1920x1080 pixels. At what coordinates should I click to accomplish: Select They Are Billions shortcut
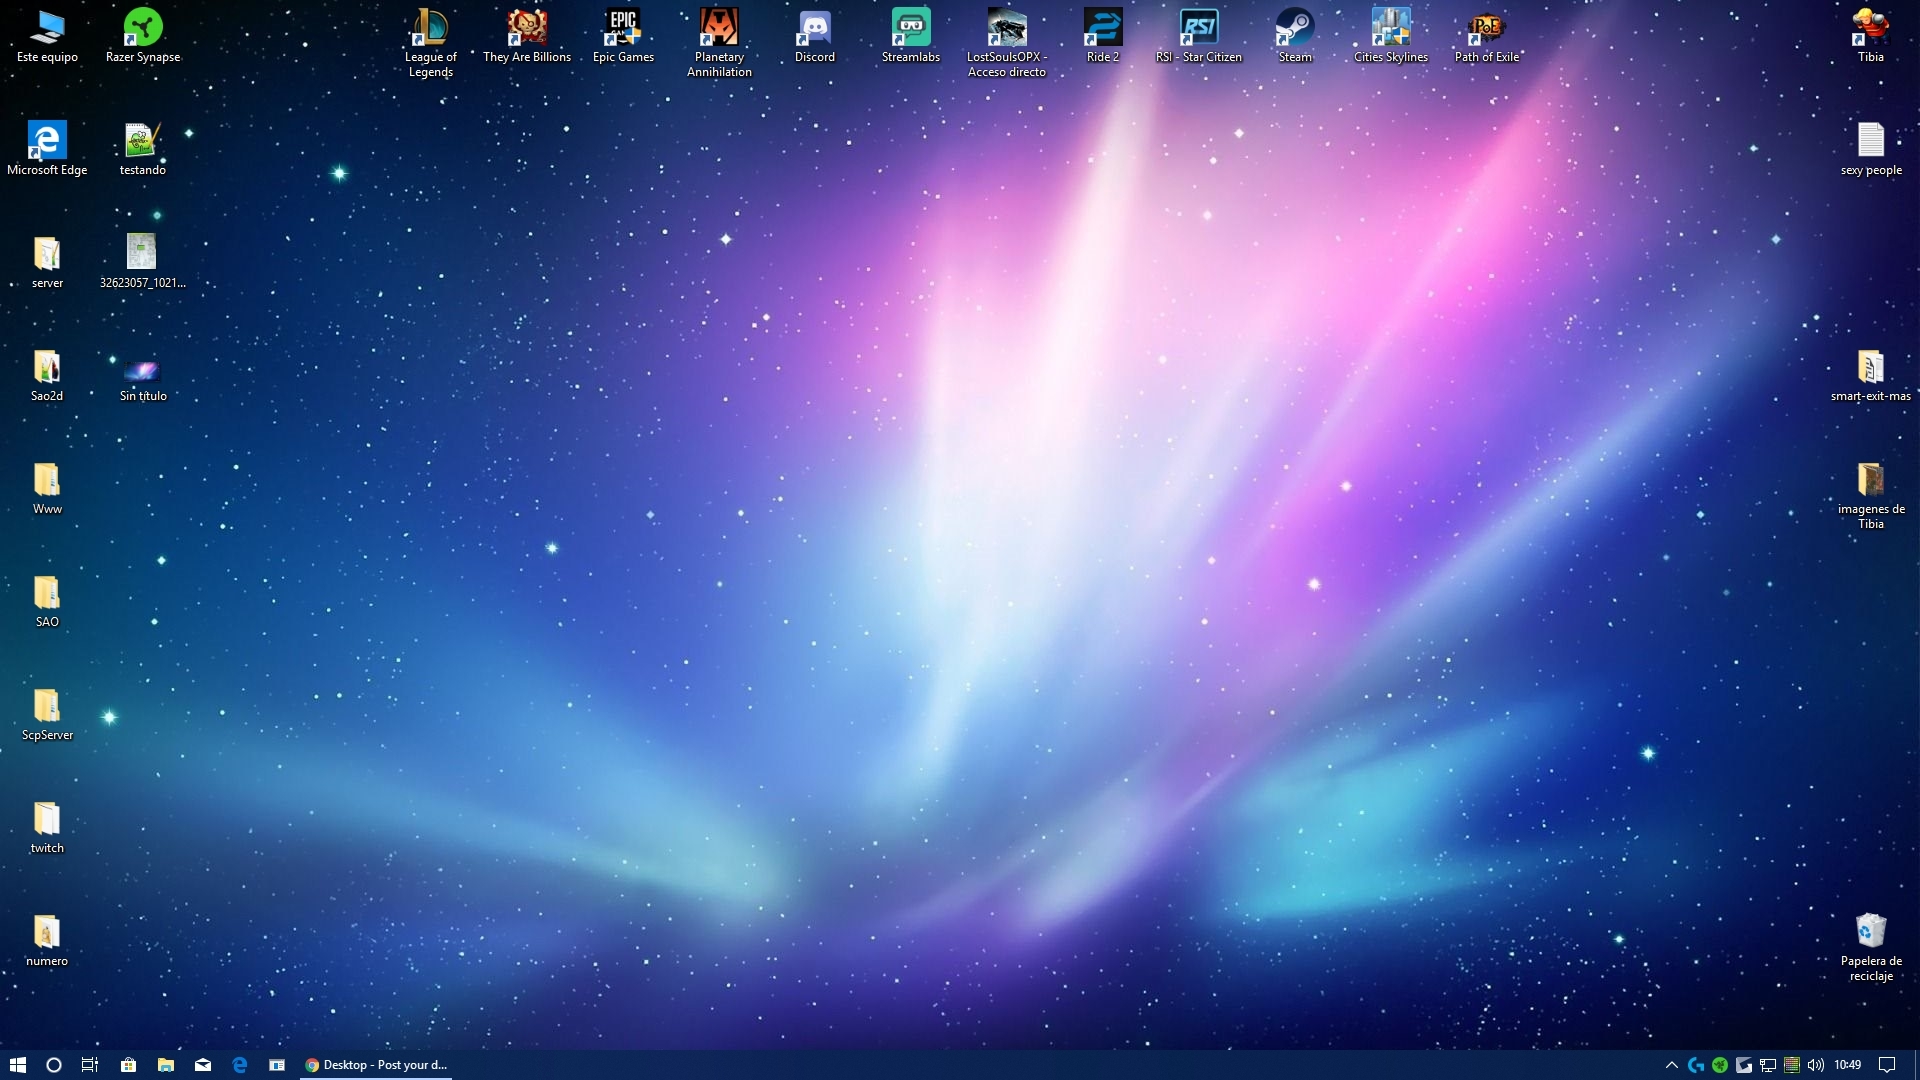point(527,36)
